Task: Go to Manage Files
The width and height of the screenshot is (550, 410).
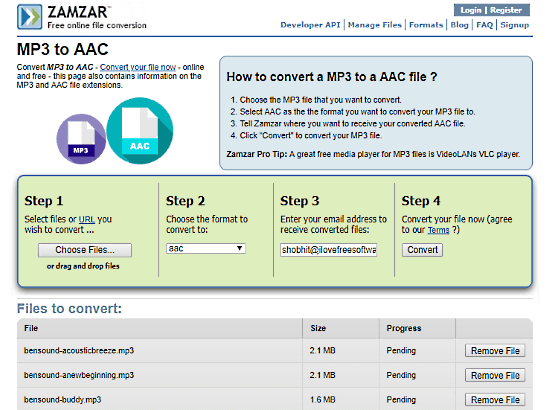Action: click(375, 25)
